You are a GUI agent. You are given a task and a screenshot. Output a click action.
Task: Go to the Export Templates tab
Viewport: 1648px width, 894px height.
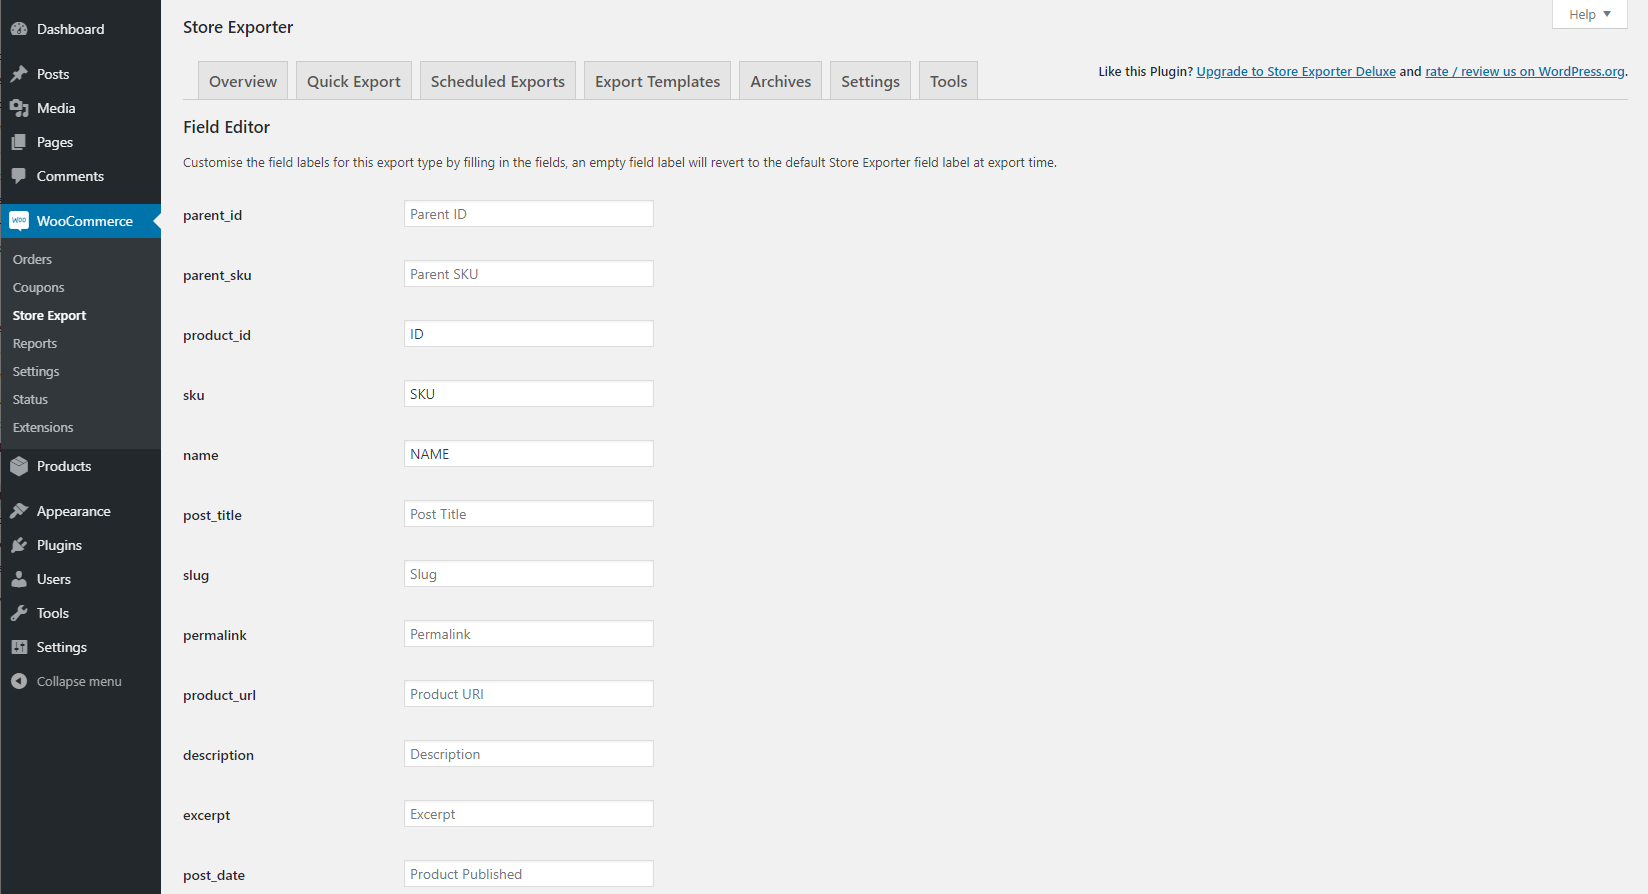[657, 81]
